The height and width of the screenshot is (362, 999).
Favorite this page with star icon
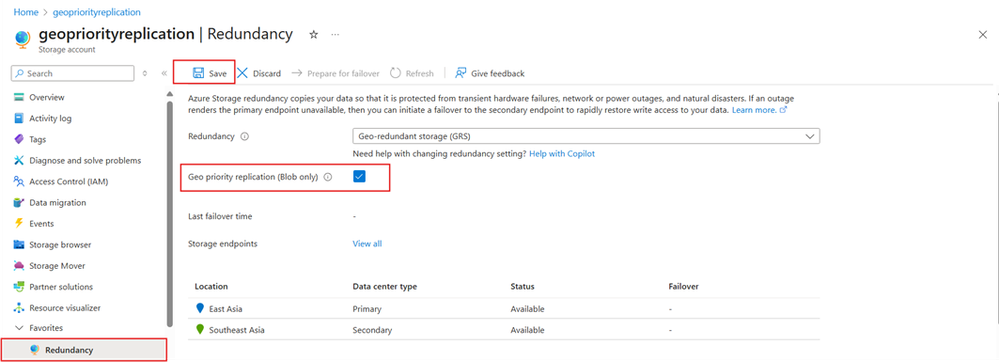tap(313, 34)
